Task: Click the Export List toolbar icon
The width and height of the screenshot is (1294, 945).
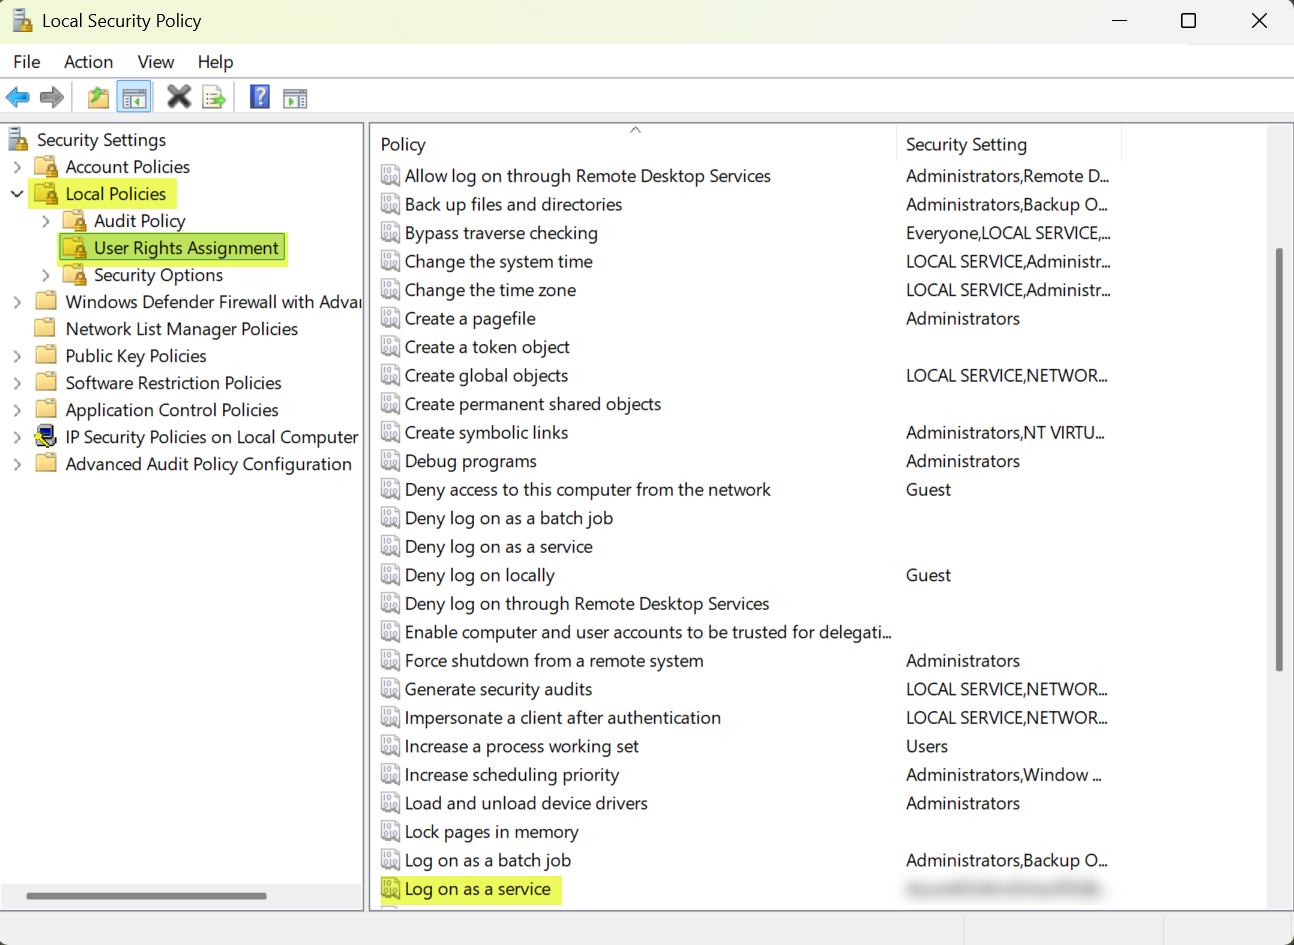Action: pos(213,97)
